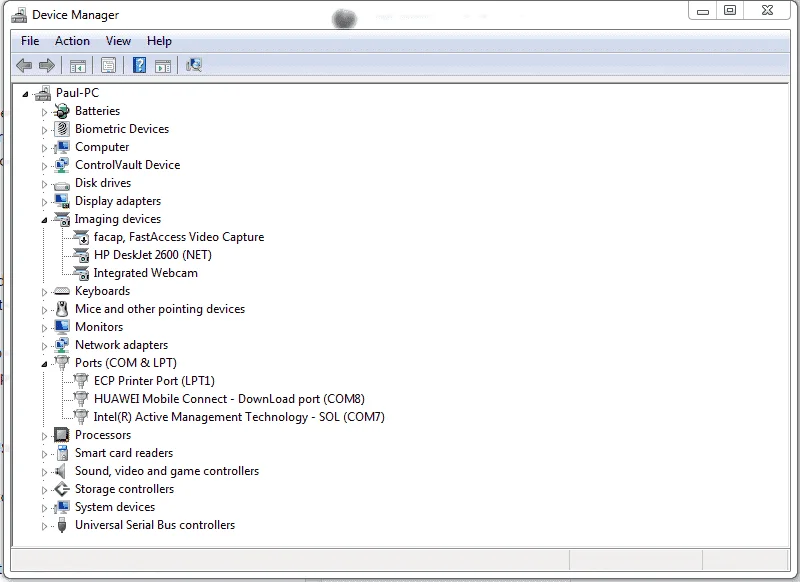Click the Biometric Devices fingerprint icon
The width and height of the screenshot is (800, 582).
[x=62, y=129]
